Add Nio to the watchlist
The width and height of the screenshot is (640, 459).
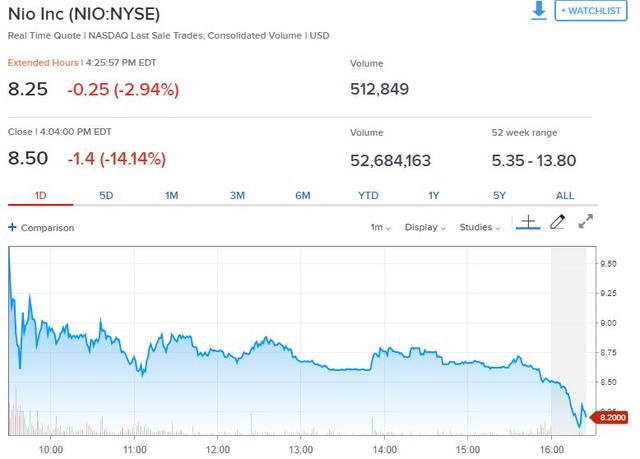[x=591, y=11]
